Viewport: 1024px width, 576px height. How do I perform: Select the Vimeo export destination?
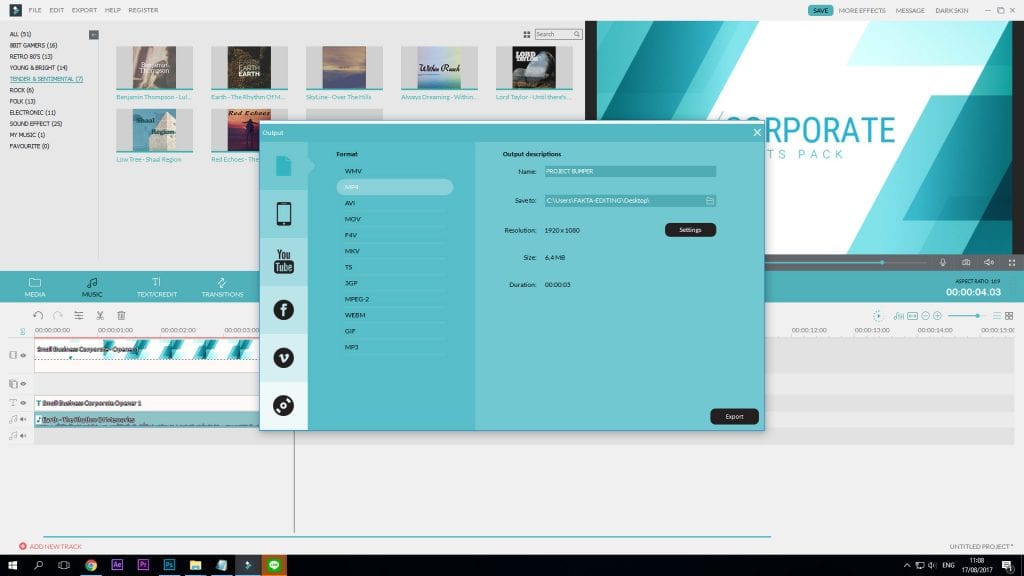284,357
